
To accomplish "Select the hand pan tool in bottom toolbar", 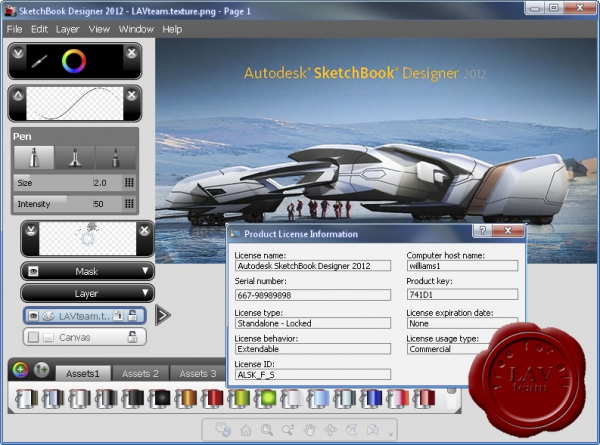I will [309, 430].
